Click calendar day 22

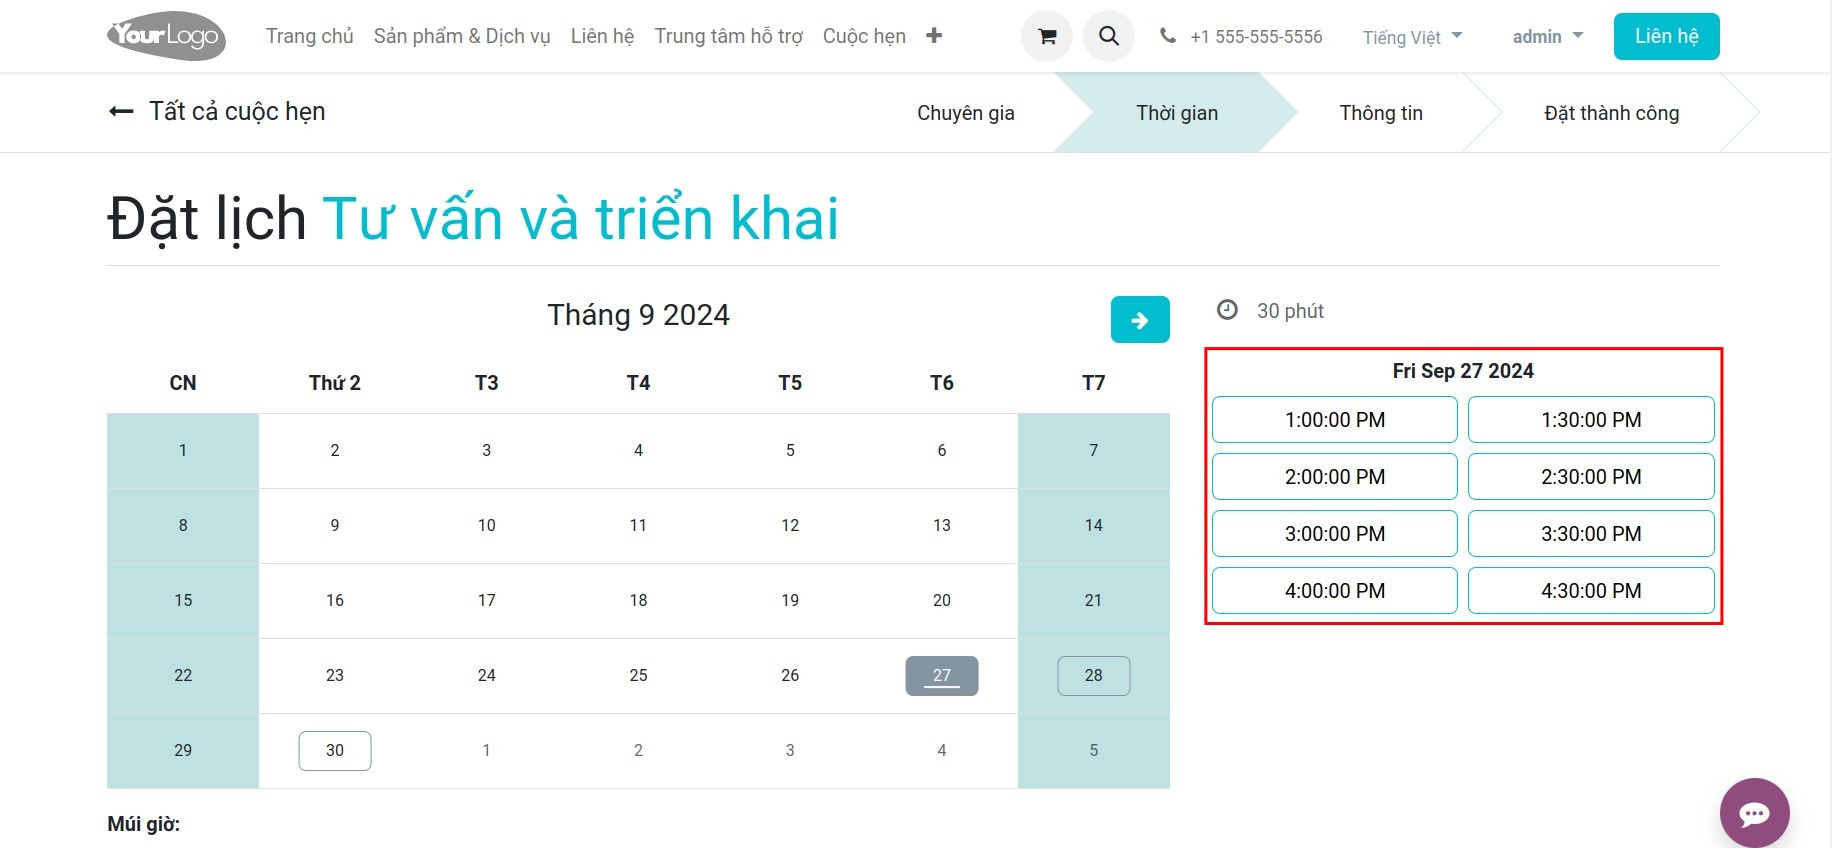click(183, 676)
